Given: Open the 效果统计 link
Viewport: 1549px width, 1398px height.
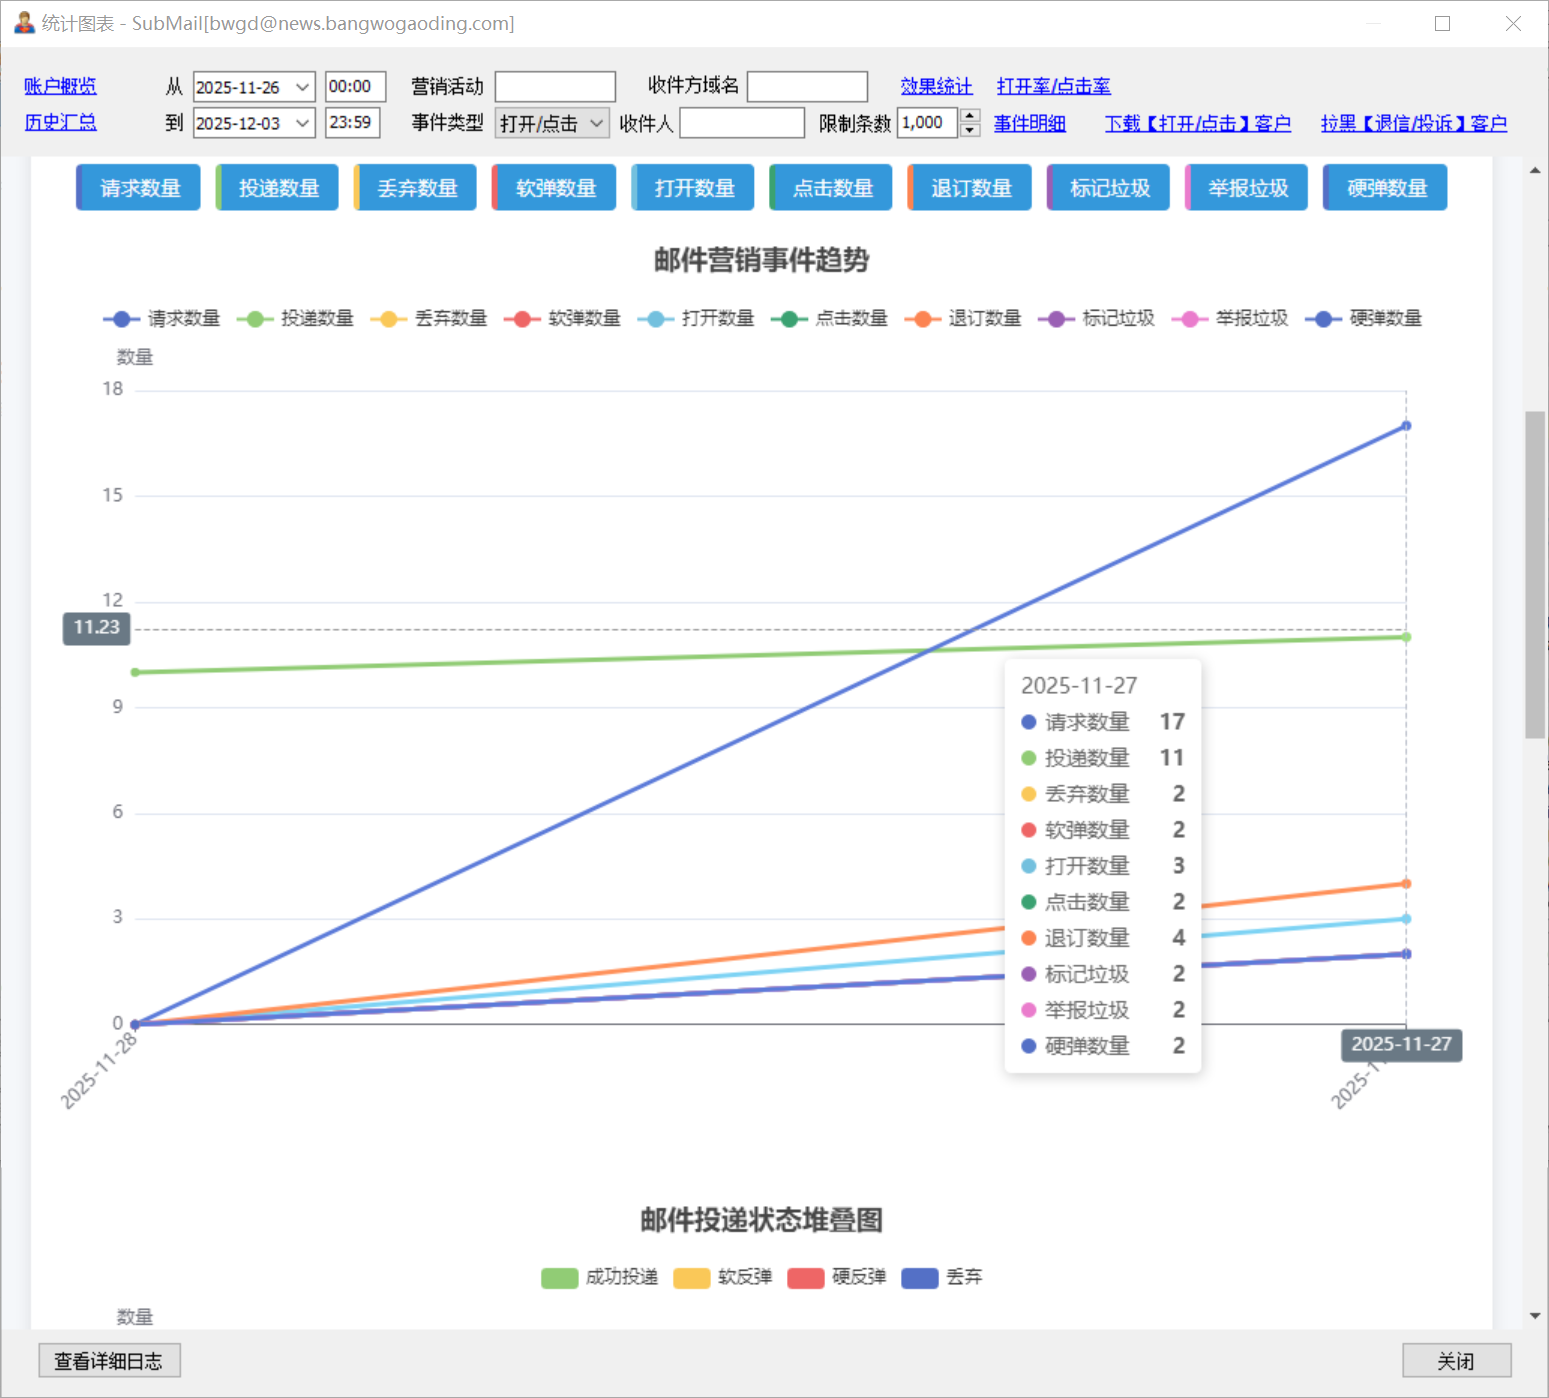Looking at the screenshot, I should click(936, 86).
